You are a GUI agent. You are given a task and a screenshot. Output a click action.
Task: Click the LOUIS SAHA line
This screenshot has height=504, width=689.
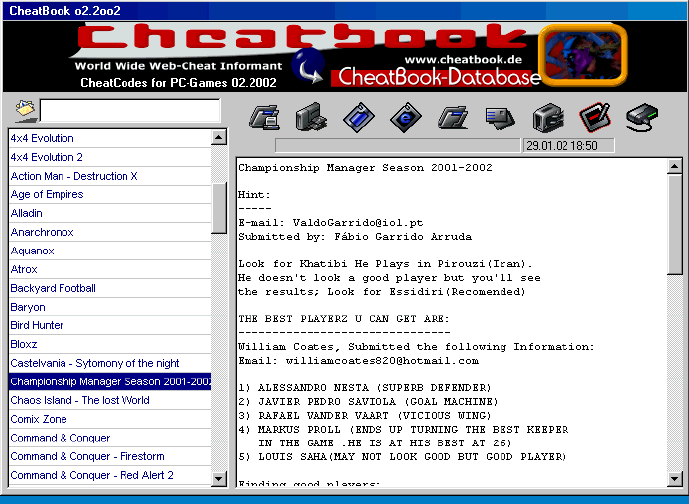coord(402,457)
